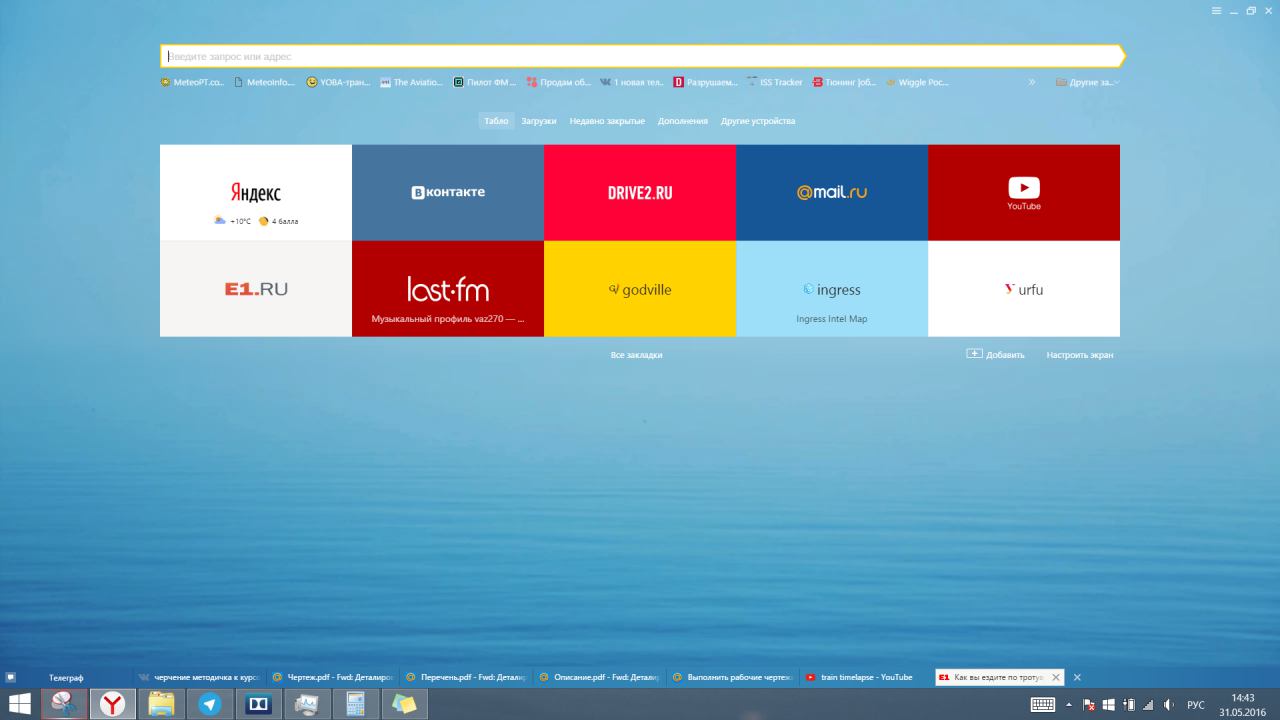This screenshot has width=1280, height=720.
Task: Open the volume speaker tray icon
Action: 1169,704
